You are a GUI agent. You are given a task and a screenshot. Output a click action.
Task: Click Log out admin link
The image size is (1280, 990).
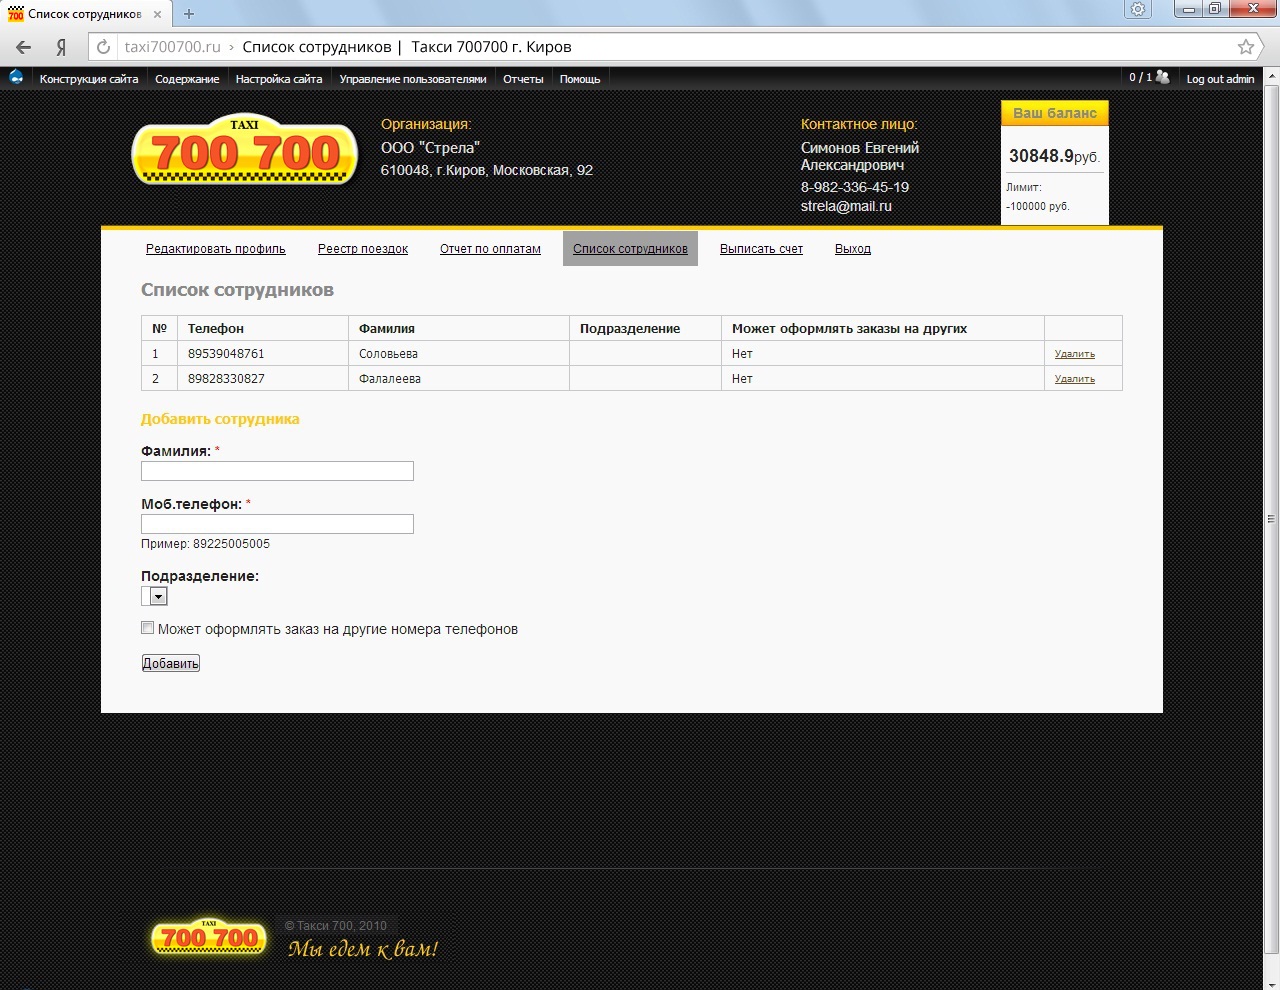click(1219, 79)
